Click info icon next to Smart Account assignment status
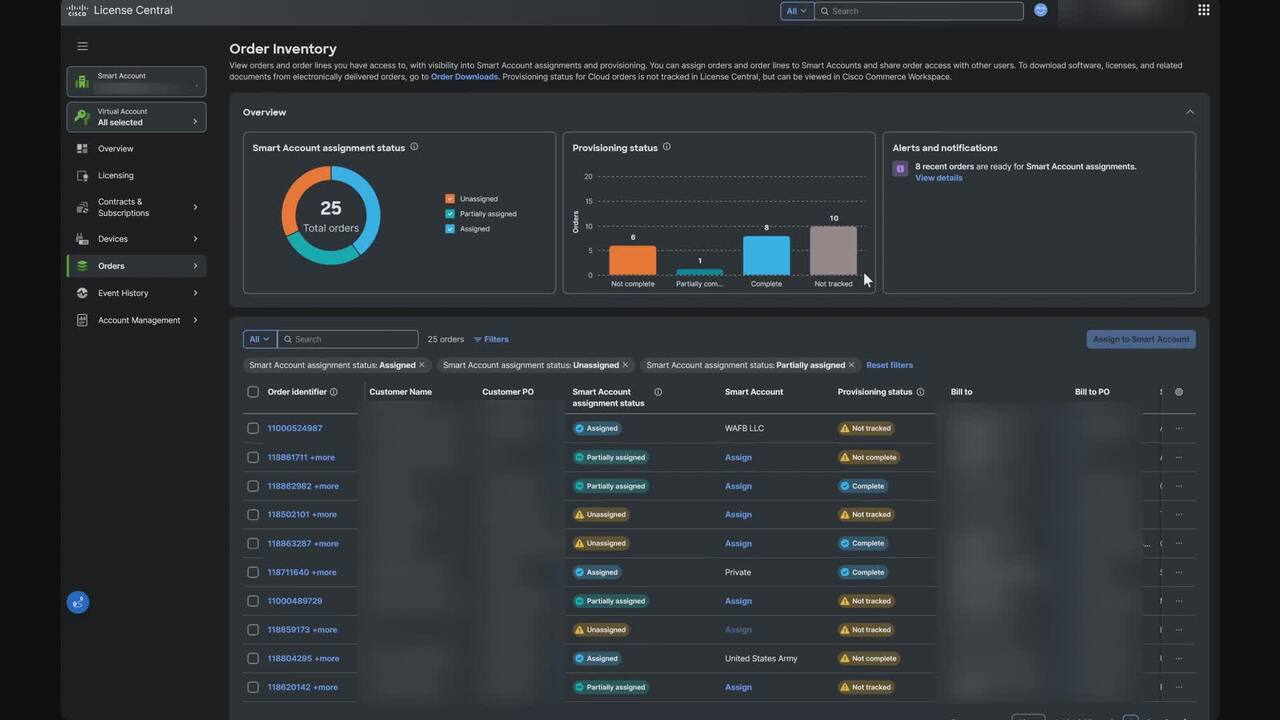This screenshot has width=1280, height=720. 414,147
